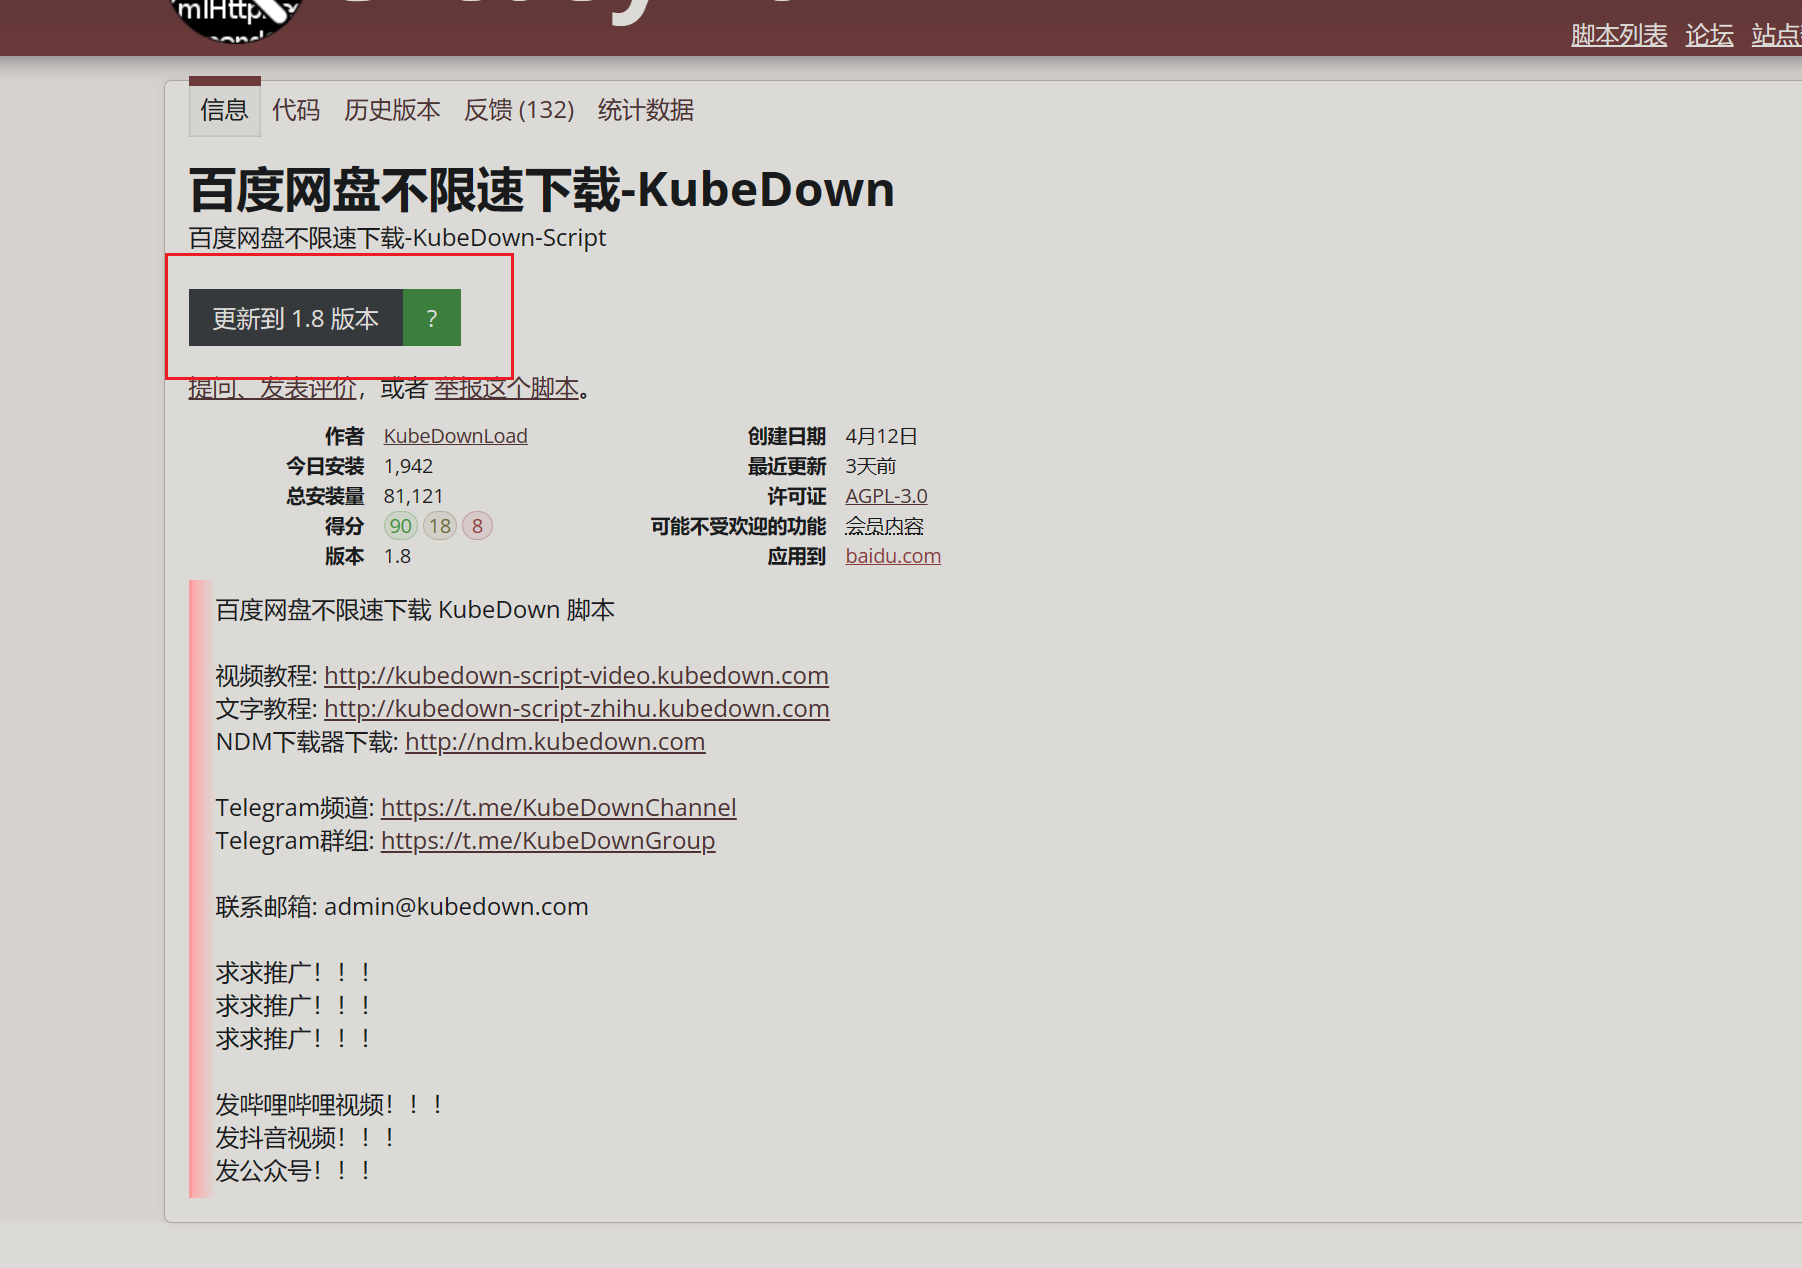Open the green question mark help button

coord(432,318)
